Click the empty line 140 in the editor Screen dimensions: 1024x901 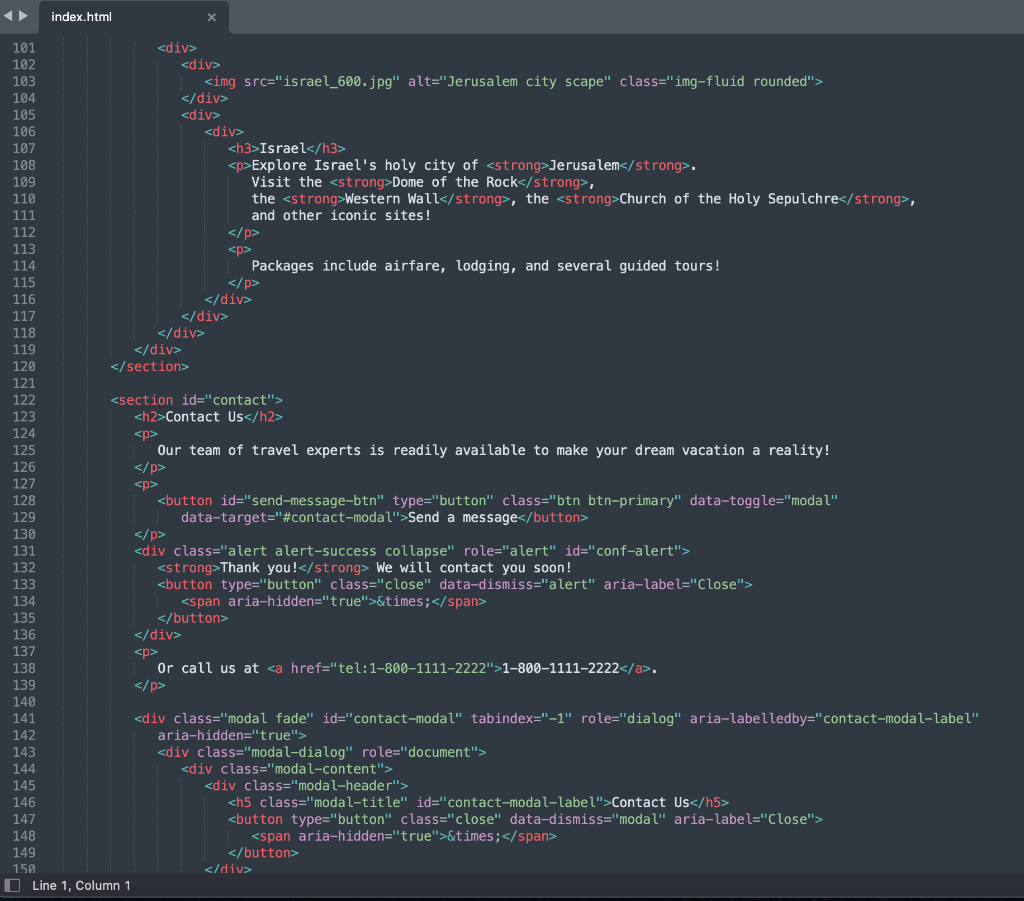coord(200,701)
